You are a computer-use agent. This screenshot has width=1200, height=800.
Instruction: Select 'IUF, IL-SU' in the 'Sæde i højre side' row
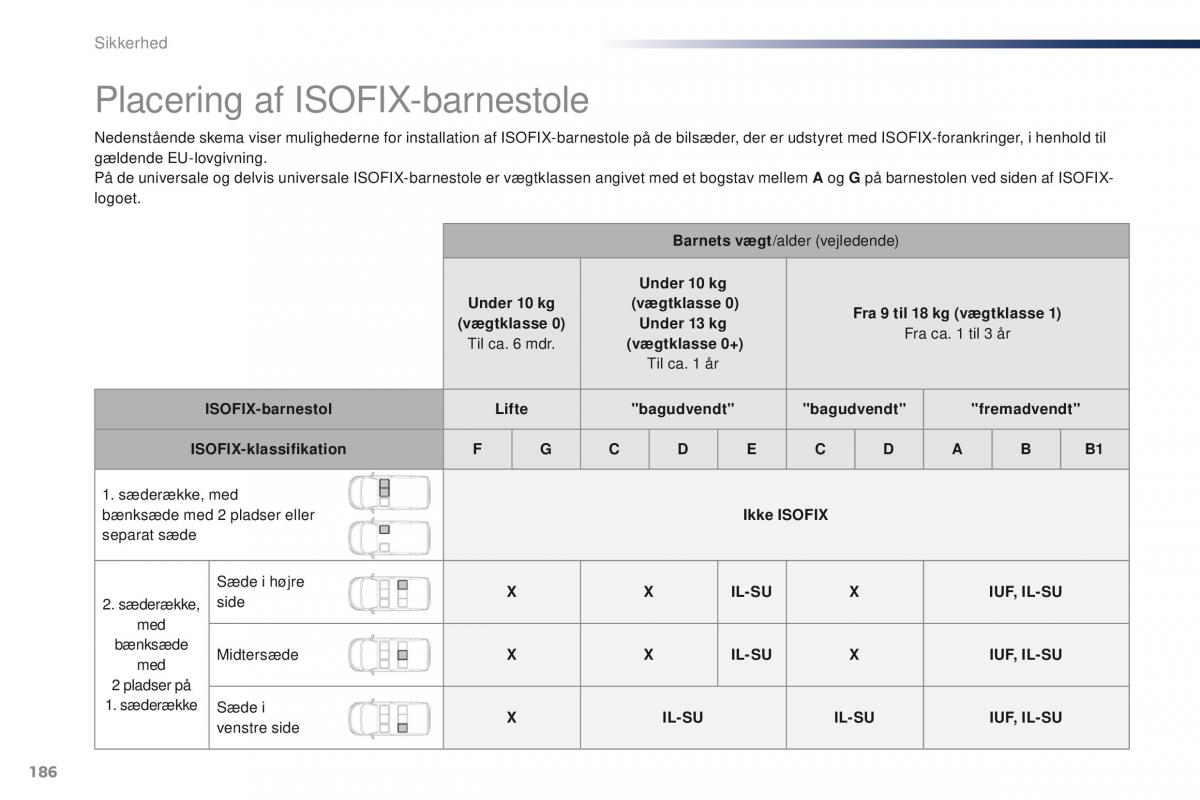[1026, 592]
